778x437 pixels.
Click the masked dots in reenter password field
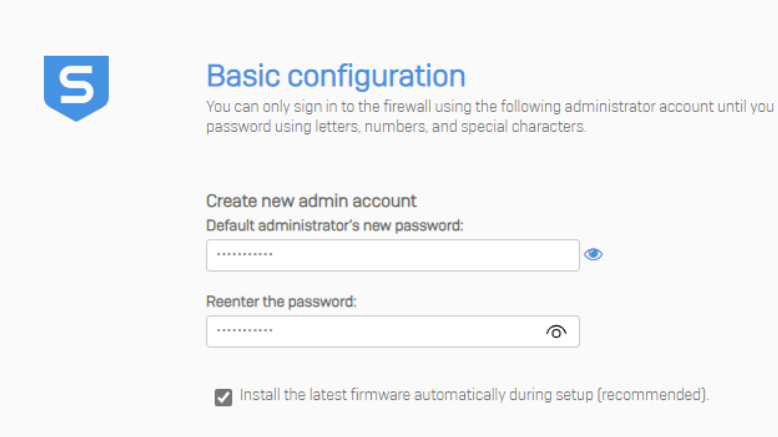coord(244,332)
